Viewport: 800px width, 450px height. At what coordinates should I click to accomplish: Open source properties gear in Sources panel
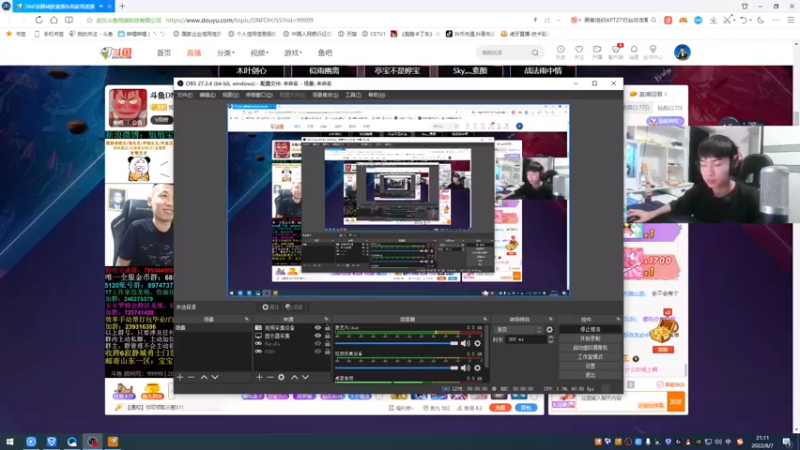[x=281, y=377]
